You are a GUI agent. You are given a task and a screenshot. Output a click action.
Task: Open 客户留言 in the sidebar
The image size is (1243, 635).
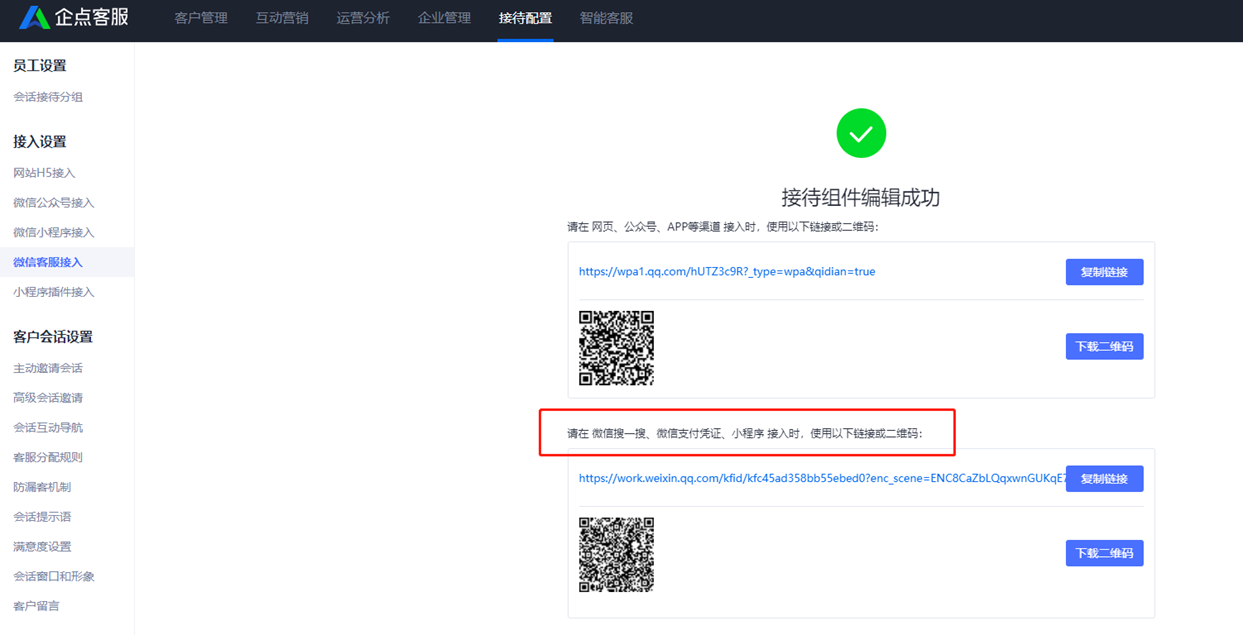(36, 606)
